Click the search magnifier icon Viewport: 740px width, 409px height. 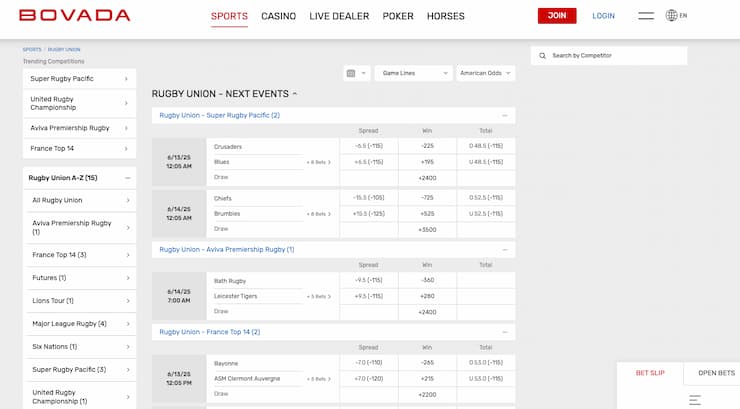(x=542, y=56)
